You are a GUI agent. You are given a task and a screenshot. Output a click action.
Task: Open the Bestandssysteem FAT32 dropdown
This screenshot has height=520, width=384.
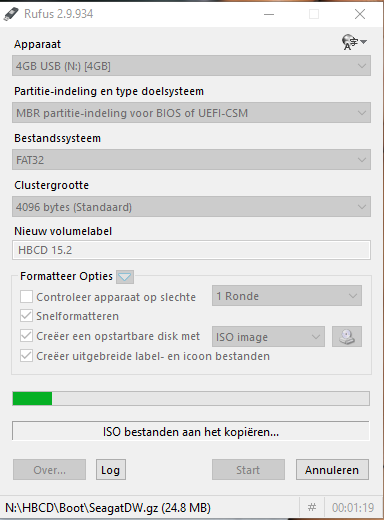click(x=191, y=160)
